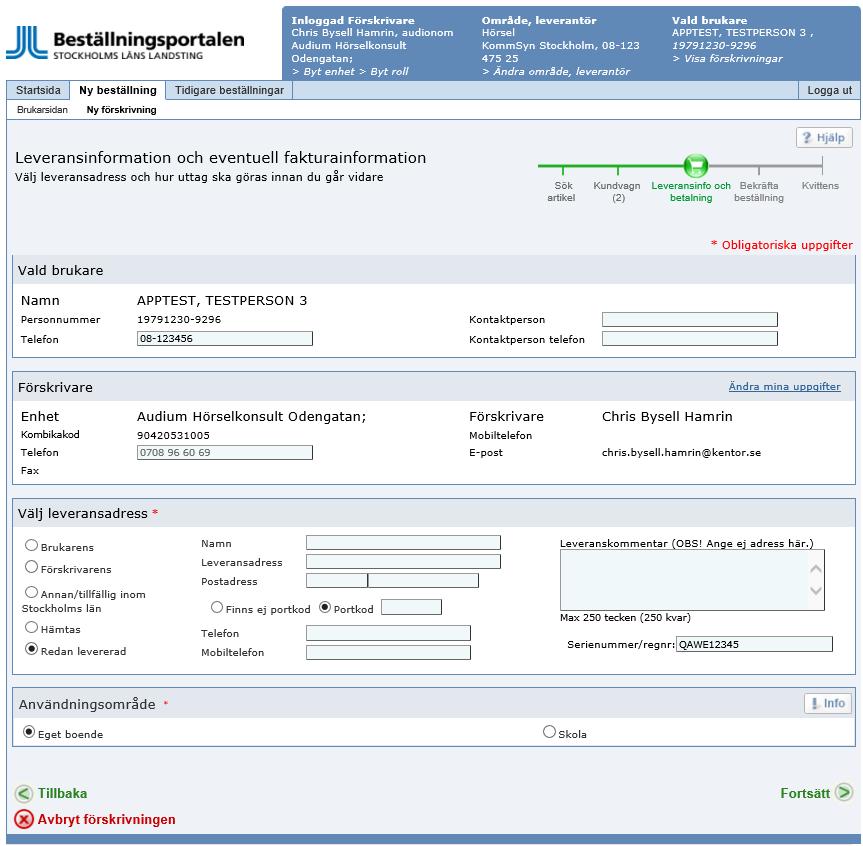Click Leveranskommentar scrollbar up arrow
This screenshot has height=846, width=863.
point(816,569)
